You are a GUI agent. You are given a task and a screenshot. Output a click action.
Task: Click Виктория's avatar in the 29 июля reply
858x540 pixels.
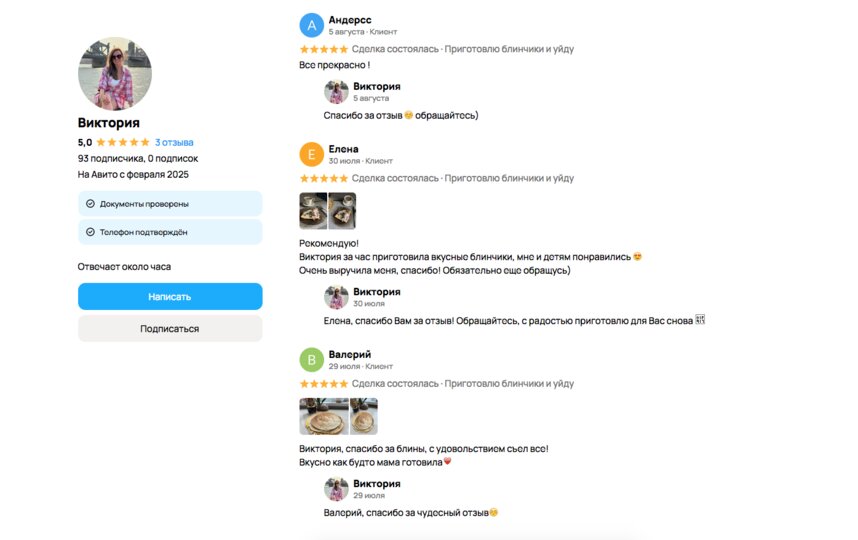(x=336, y=489)
